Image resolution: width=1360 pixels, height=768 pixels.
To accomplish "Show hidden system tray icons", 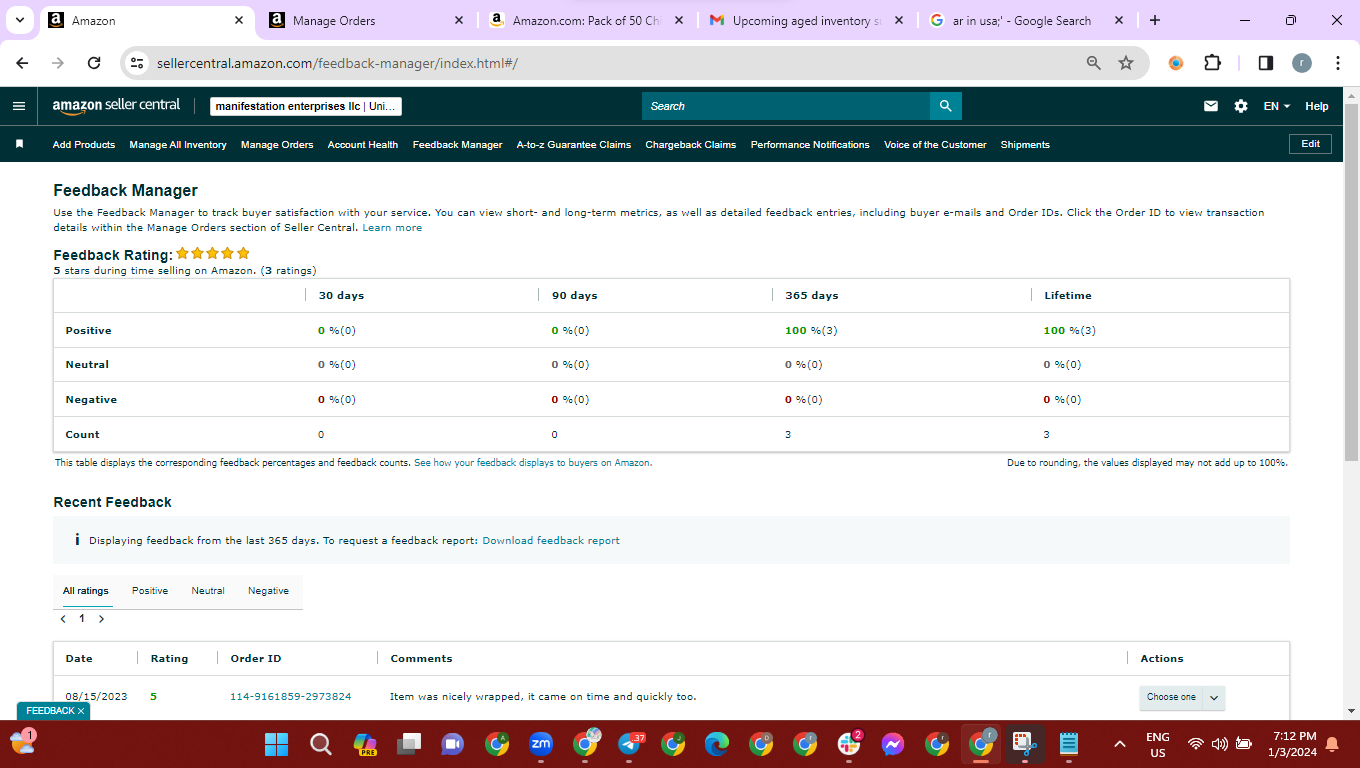I will [x=1120, y=744].
